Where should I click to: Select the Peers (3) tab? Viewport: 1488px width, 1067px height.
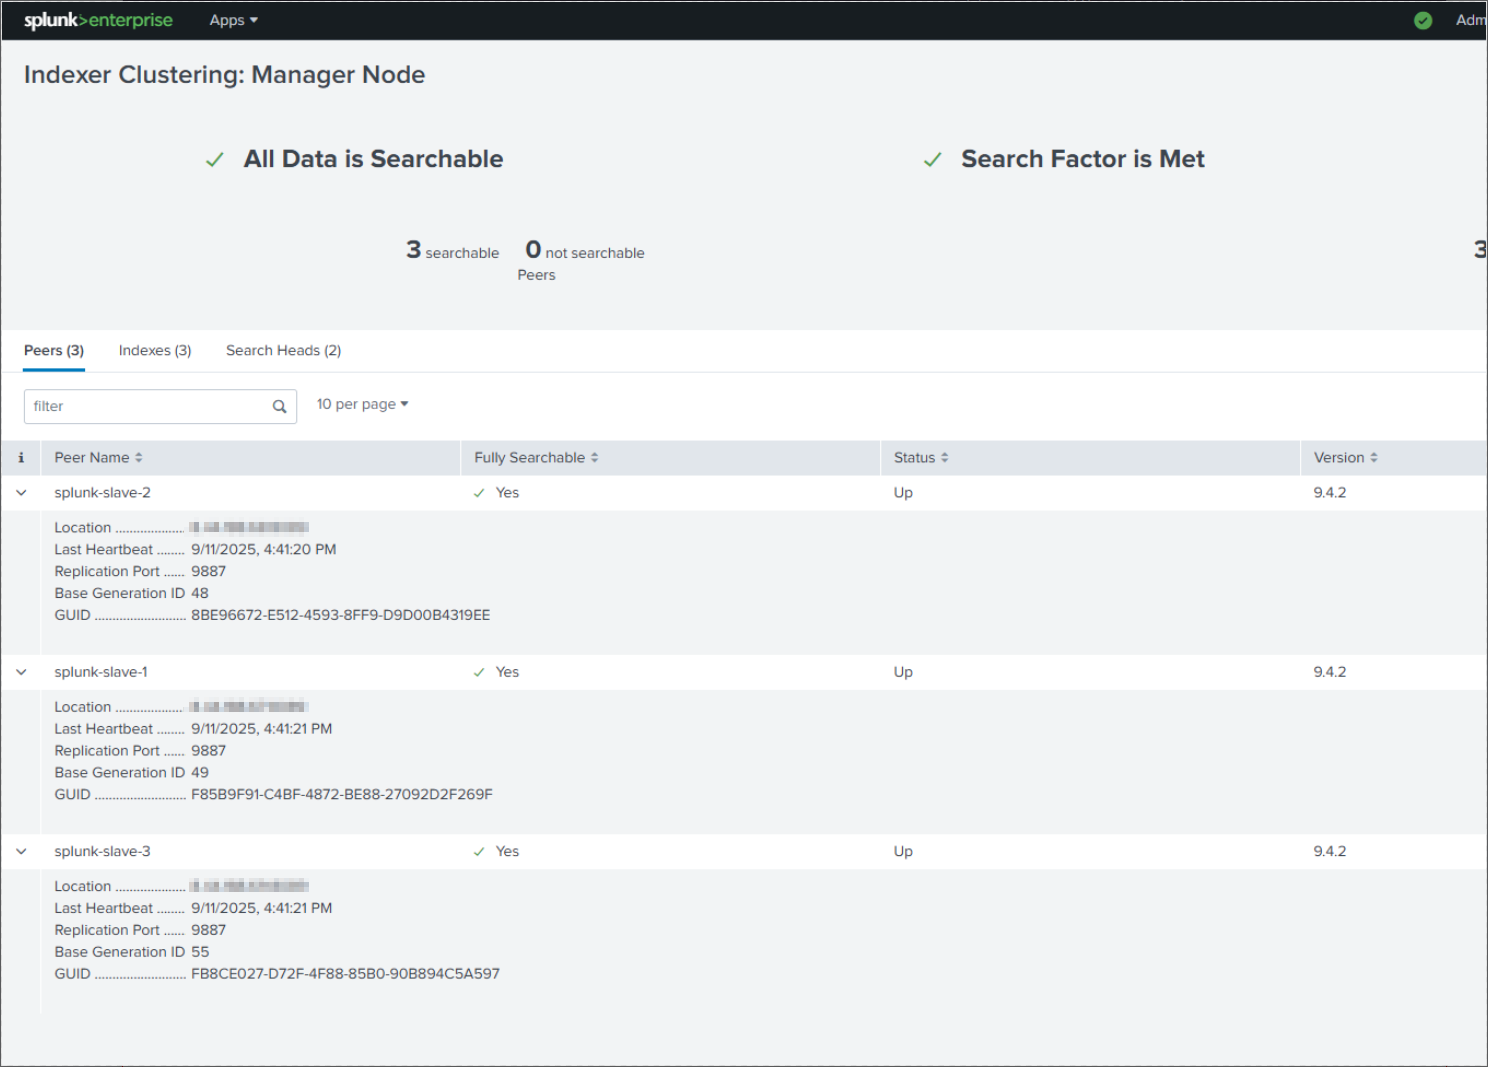[54, 350]
